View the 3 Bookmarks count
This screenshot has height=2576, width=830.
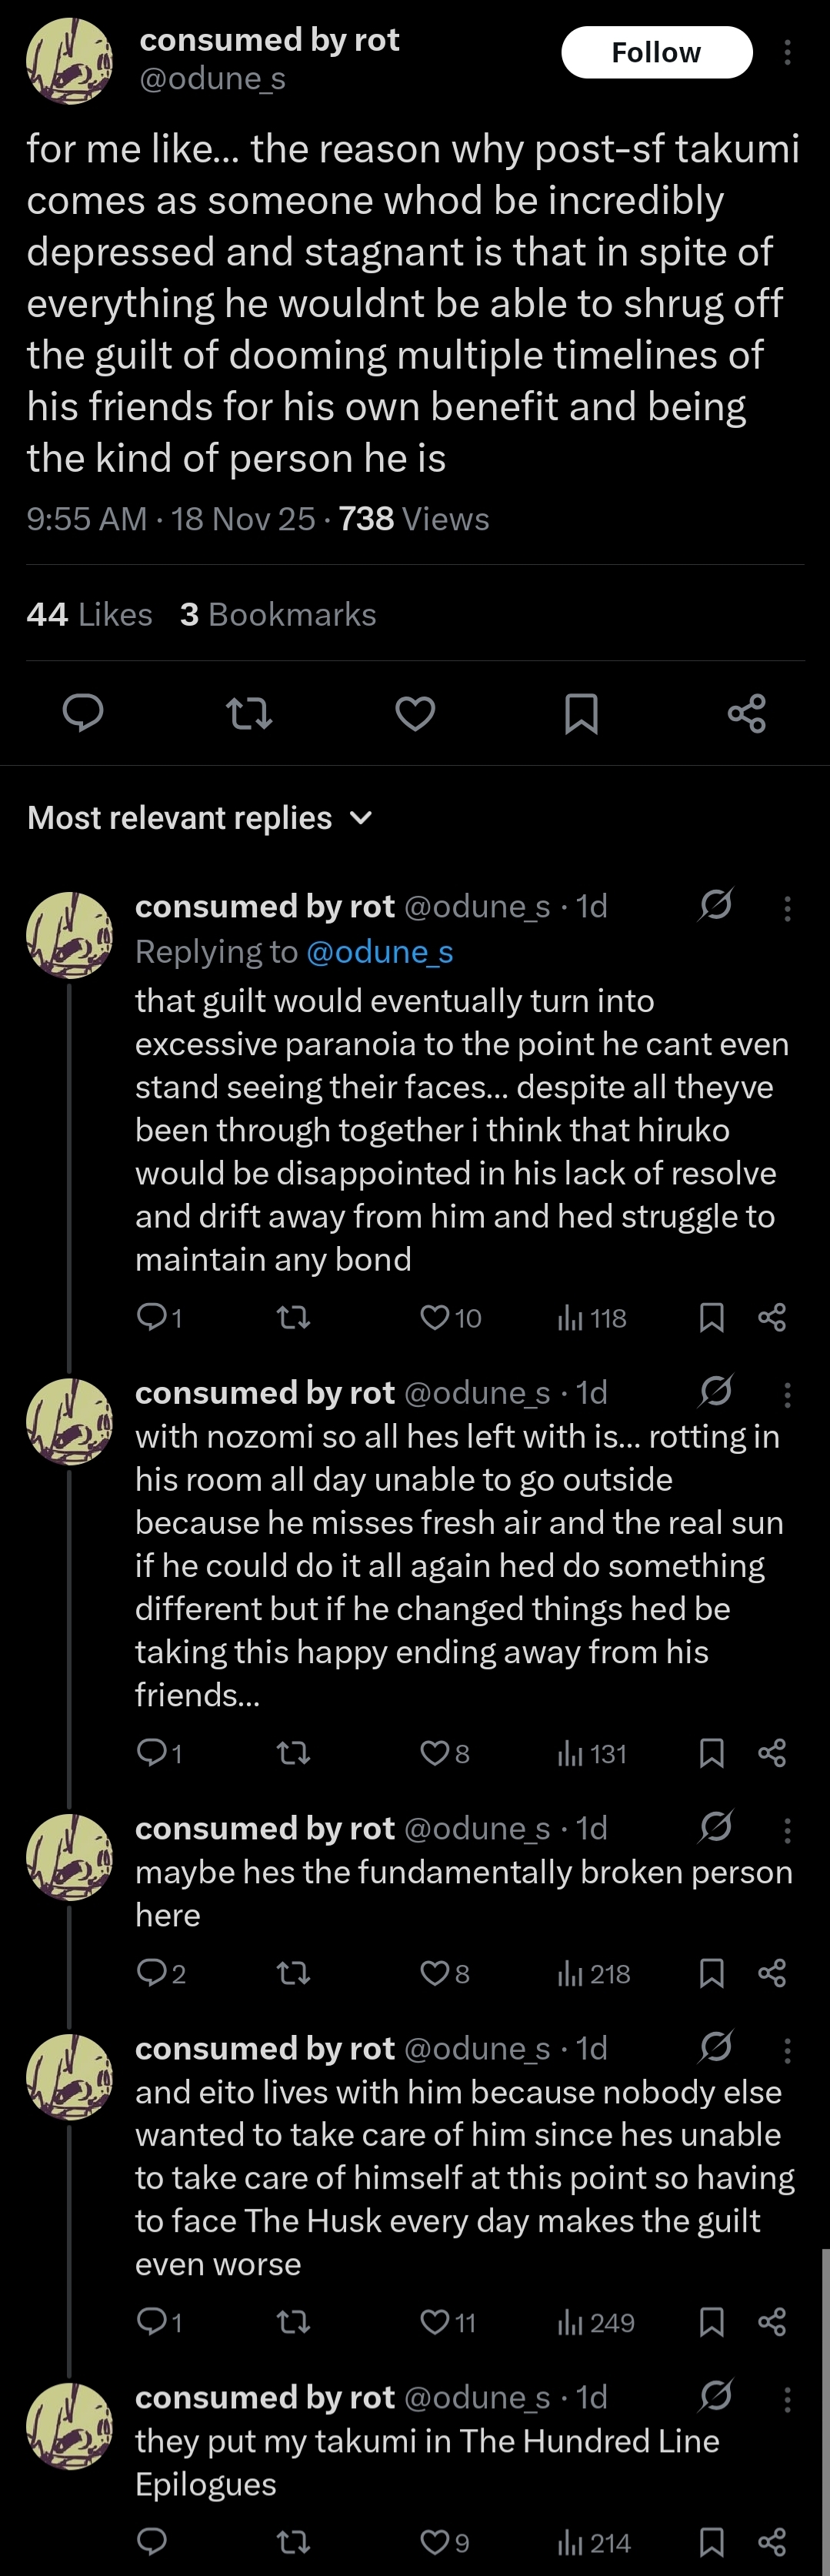(278, 614)
